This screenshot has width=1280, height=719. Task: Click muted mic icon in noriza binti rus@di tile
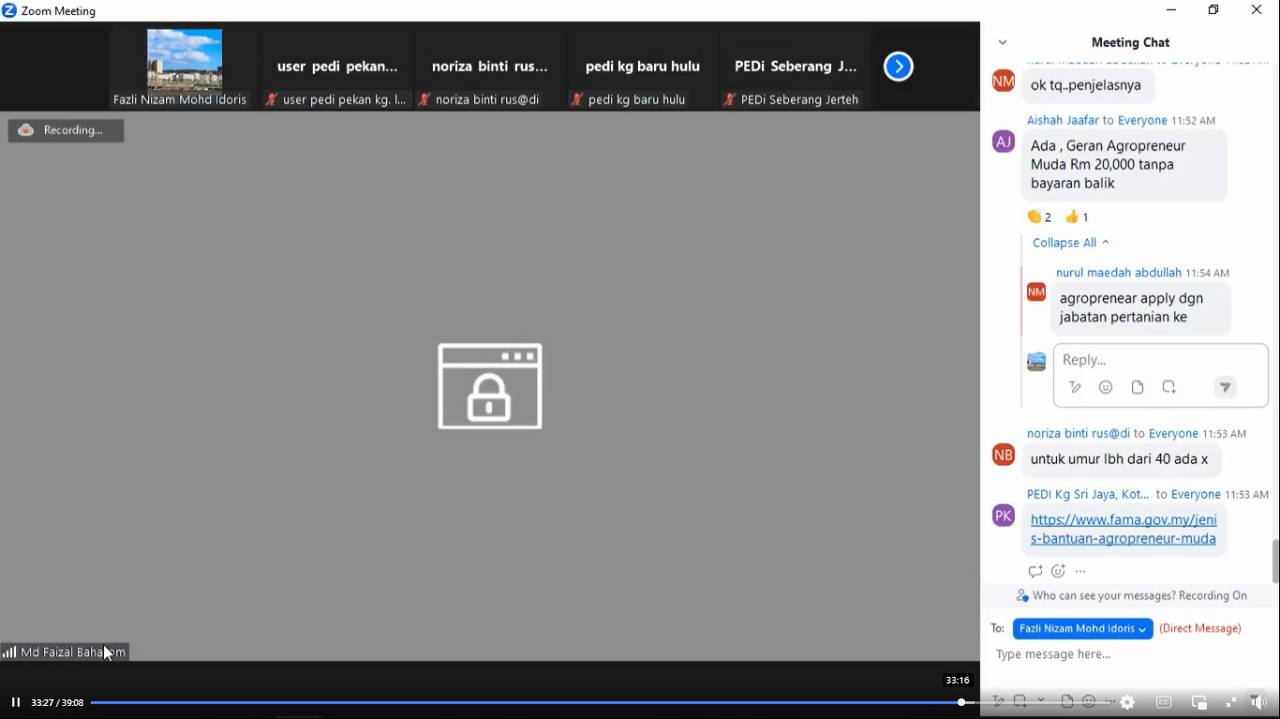[424, 99]
